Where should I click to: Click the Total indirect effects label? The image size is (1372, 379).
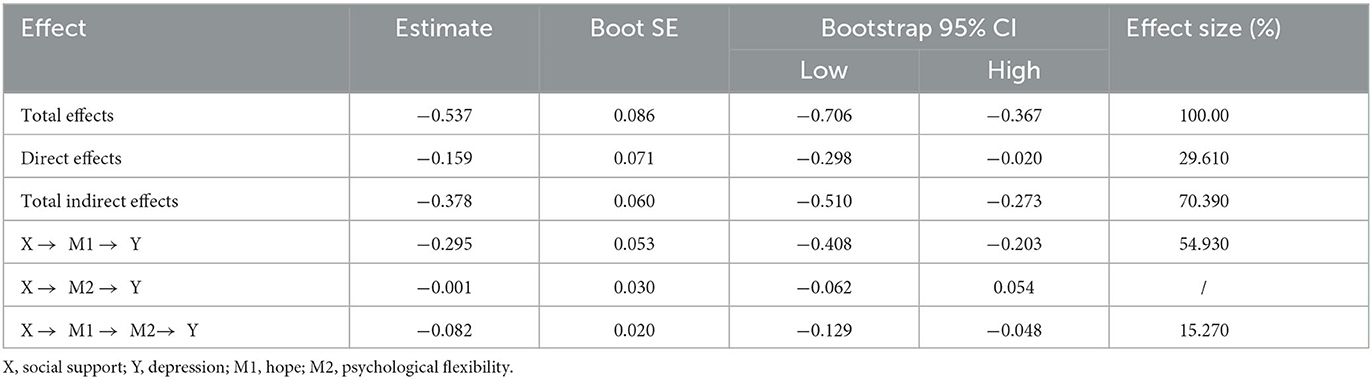click(99, 202)
